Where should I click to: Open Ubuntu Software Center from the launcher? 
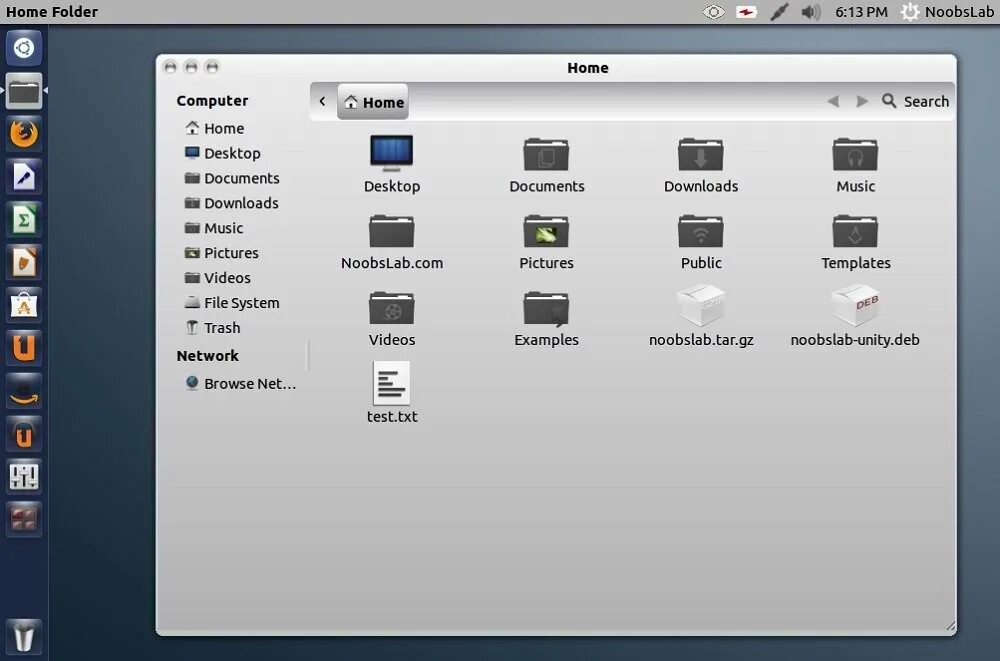(24, 304)
